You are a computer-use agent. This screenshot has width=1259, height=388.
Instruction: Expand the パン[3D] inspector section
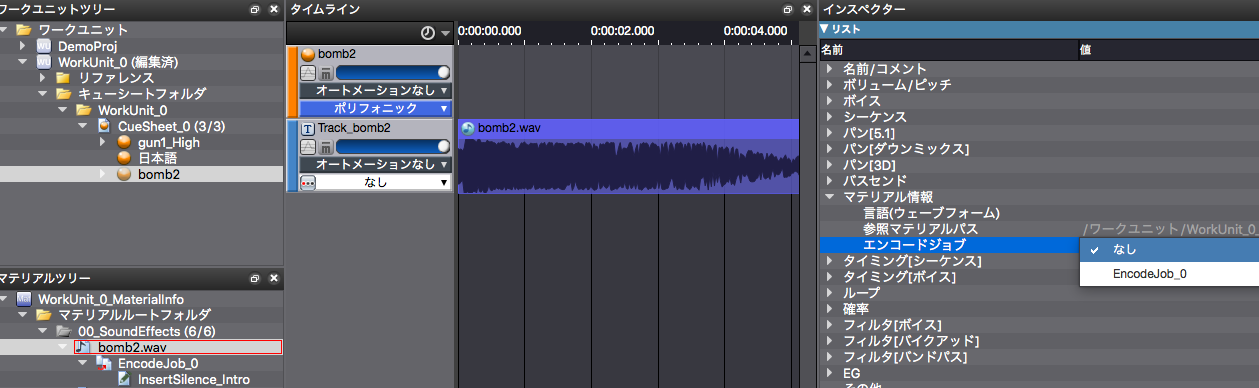(829, 165)
